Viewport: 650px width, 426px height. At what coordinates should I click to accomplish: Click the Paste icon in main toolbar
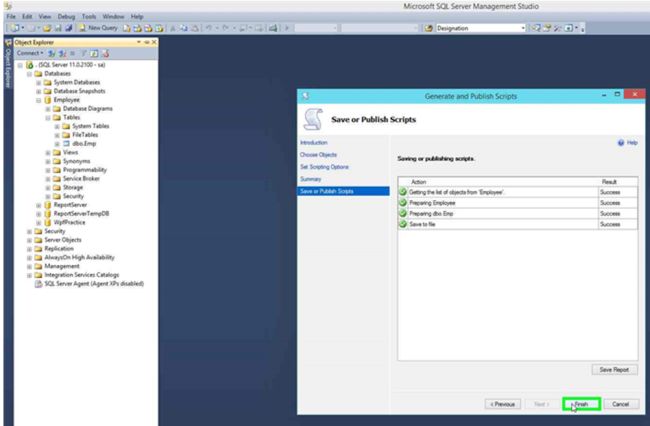click(x=194, y=28)
